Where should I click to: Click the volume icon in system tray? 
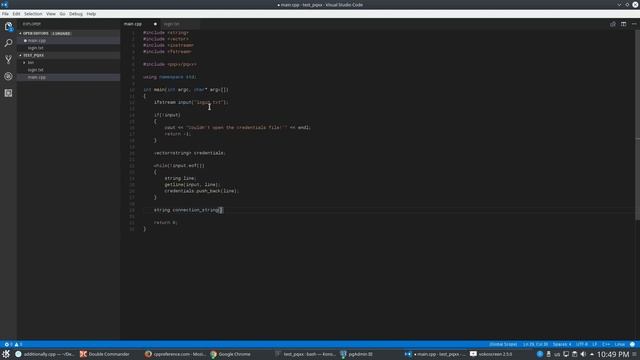click(583, 354)
